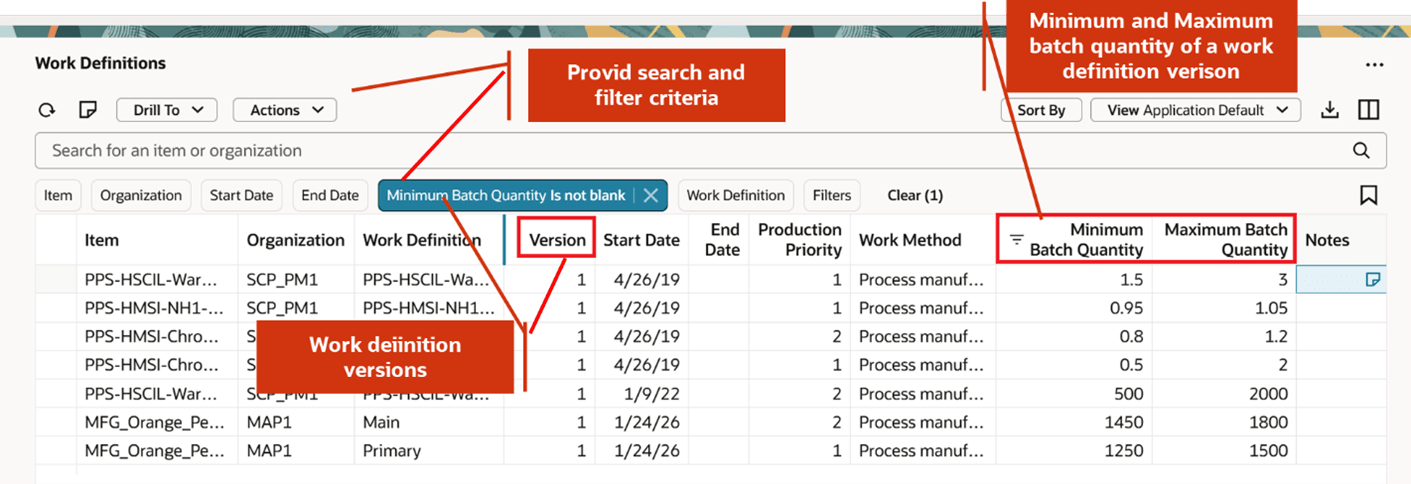Click the refresh icon in Work Definitions toolbar
Screen dimensions: 1411x484
click(47, 110)
